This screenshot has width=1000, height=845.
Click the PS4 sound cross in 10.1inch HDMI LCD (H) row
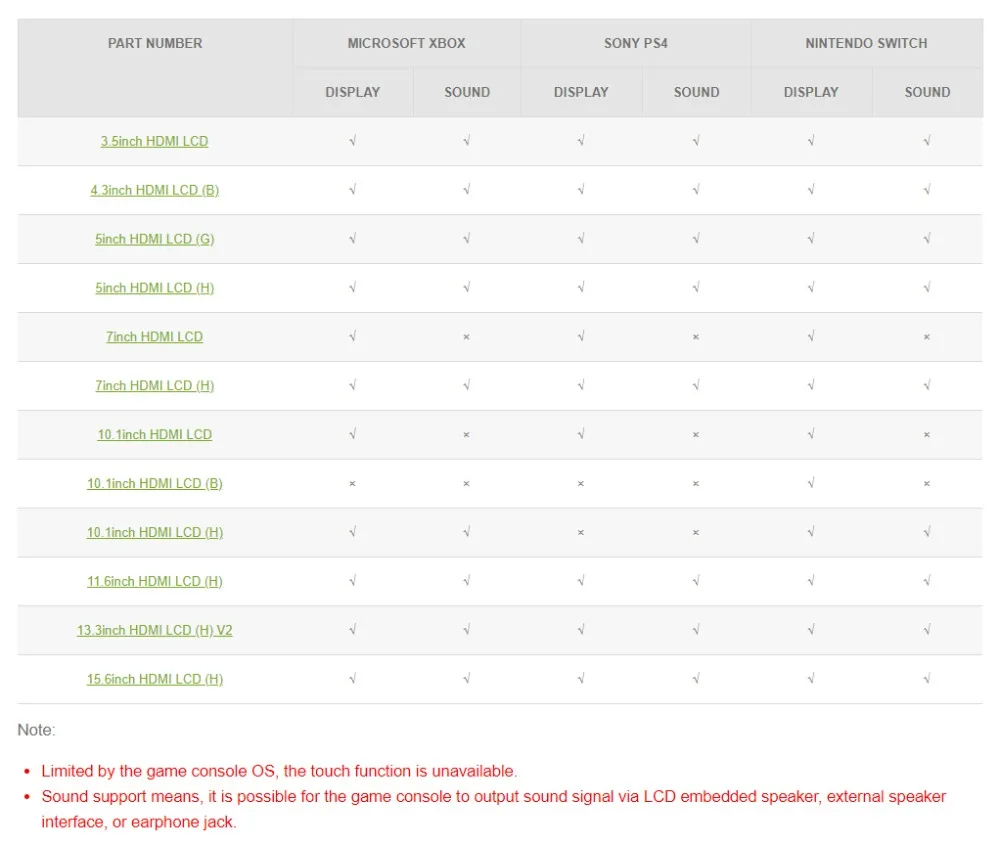pos(696,533)
